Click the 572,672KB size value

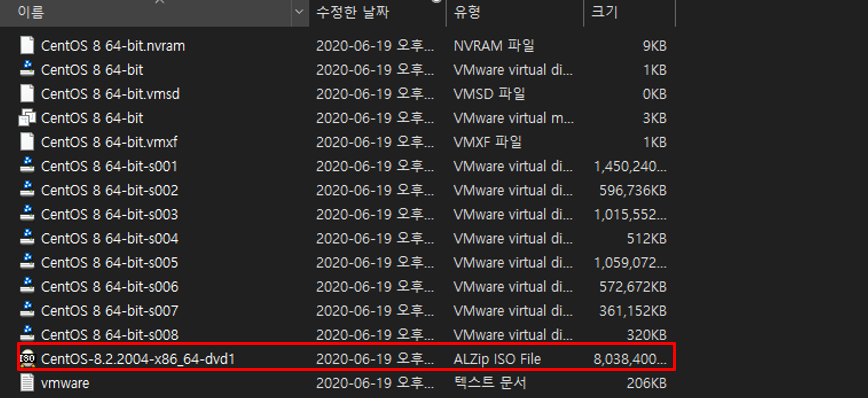tap(633, 287)
